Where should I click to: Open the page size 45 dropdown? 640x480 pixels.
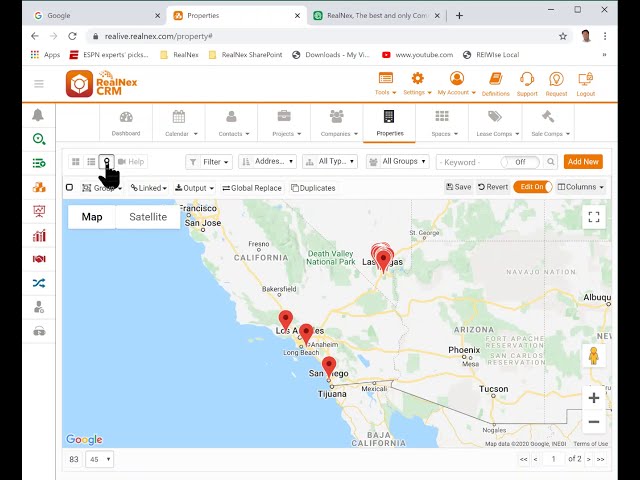click(x=100, y=459)
